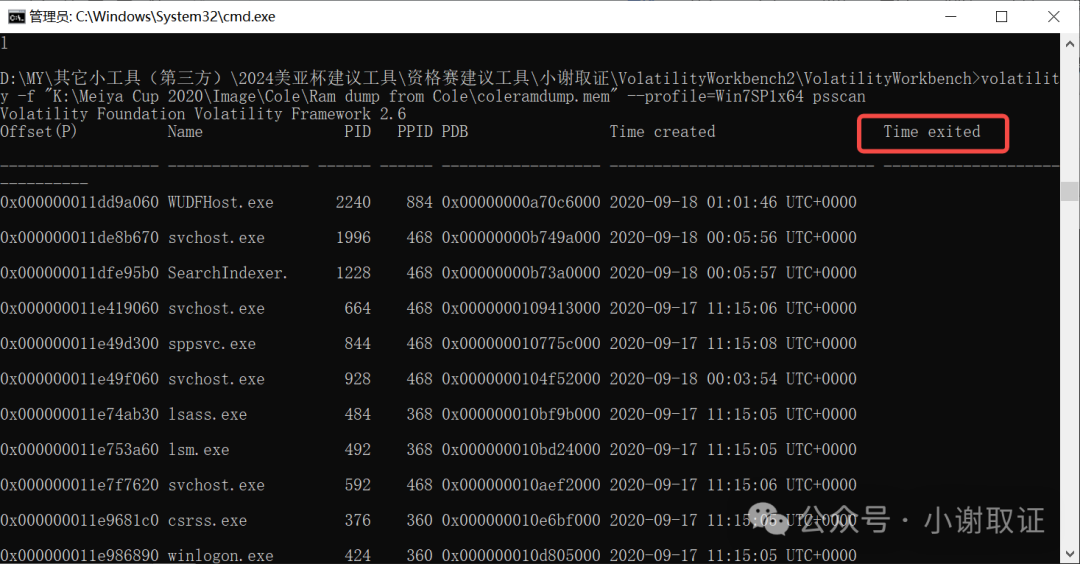Click timestamp '2020-09-18 00:05:56 UTC+0000'
This screenshot has height=564, width=1080.
point(733,238)
